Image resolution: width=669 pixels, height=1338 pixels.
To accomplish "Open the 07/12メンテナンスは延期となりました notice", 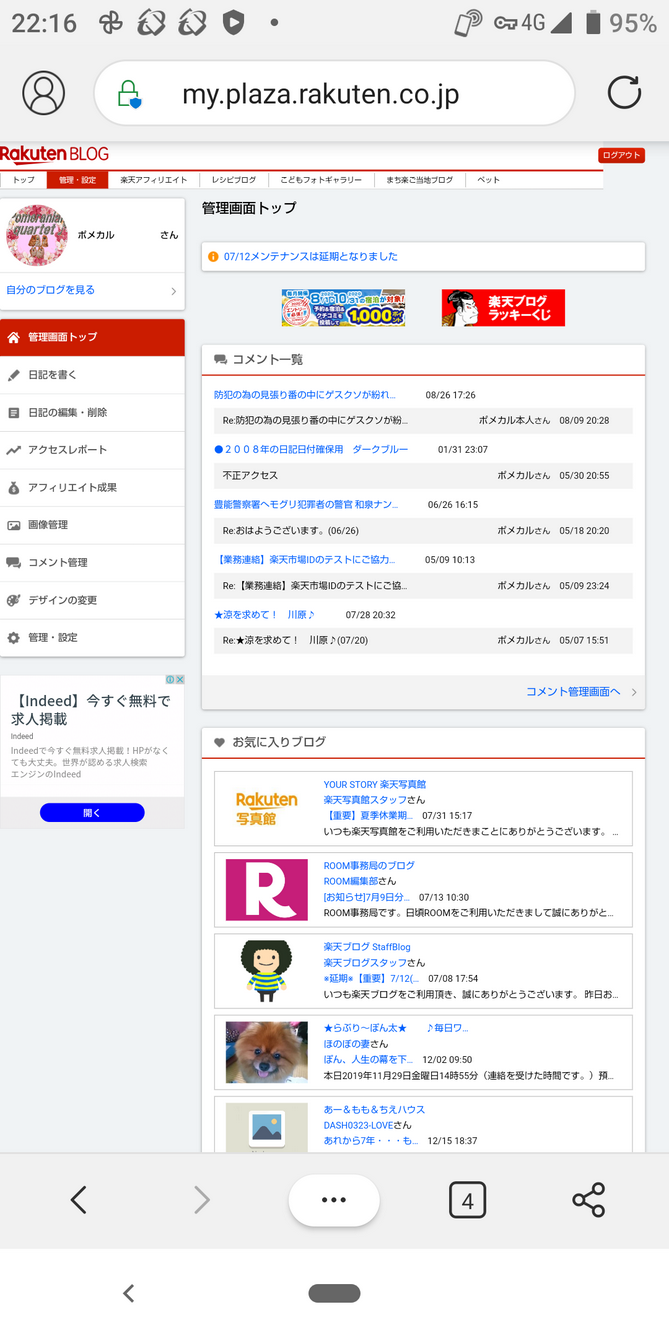I will click(x=311, y=257).
